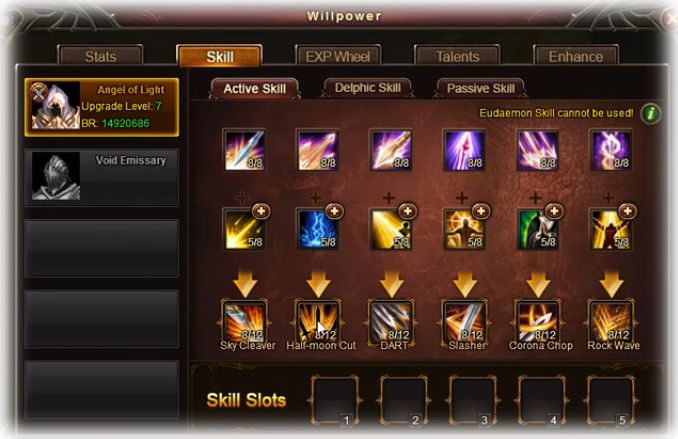
Task: Open the EXP Wheel tab
Action: pyautogui.click(x=338, y=56)
